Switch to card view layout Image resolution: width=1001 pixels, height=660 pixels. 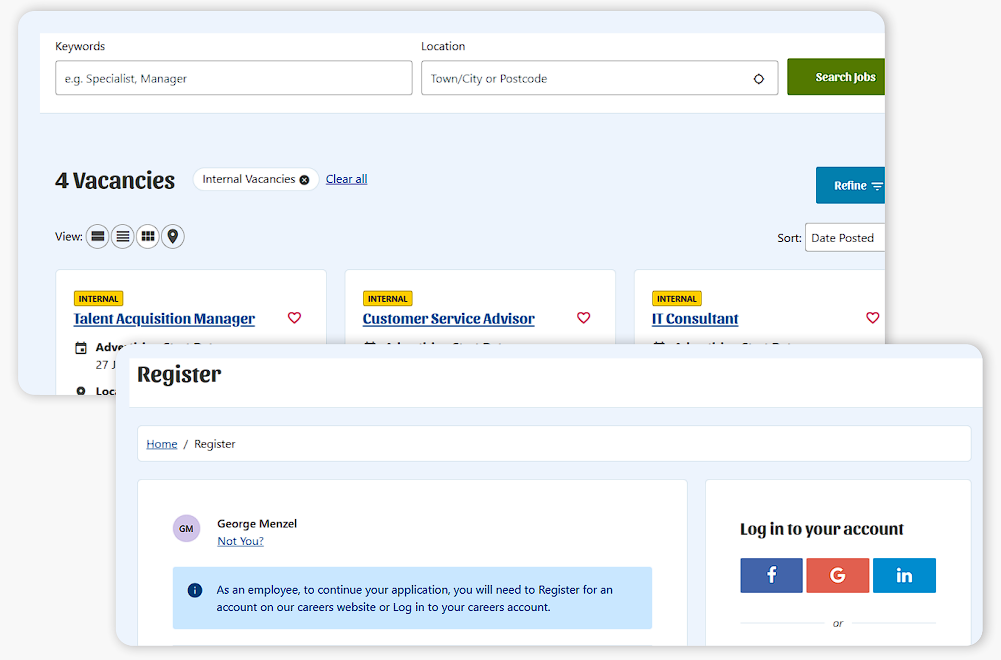pos(98,237)
